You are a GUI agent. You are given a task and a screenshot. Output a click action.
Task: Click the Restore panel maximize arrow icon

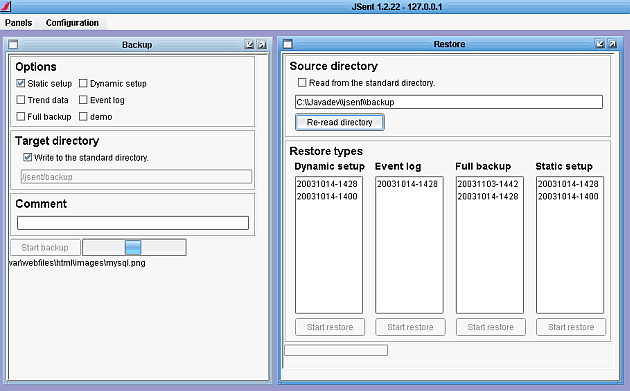click(x=612, y=44)
